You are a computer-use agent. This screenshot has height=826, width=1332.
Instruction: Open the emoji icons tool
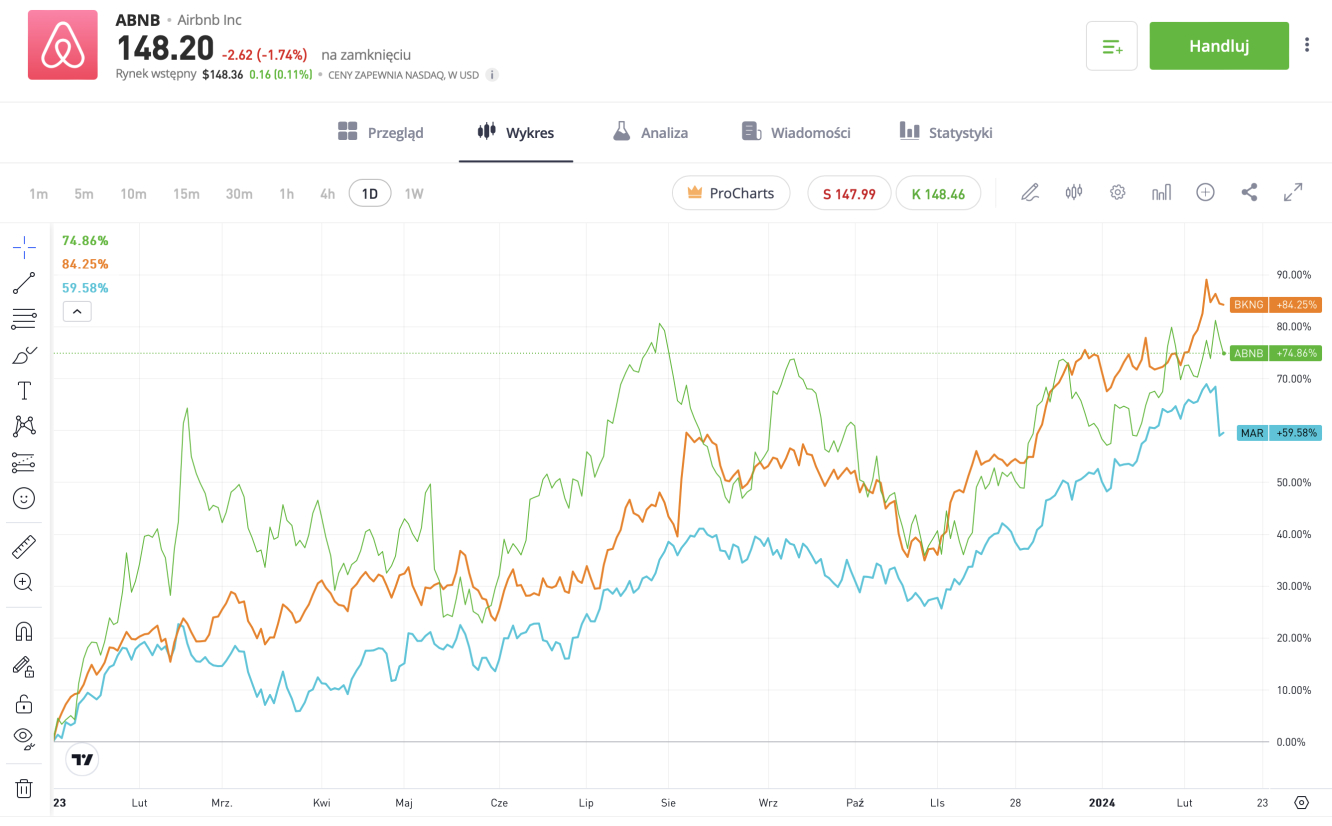(x=24, y=497)
